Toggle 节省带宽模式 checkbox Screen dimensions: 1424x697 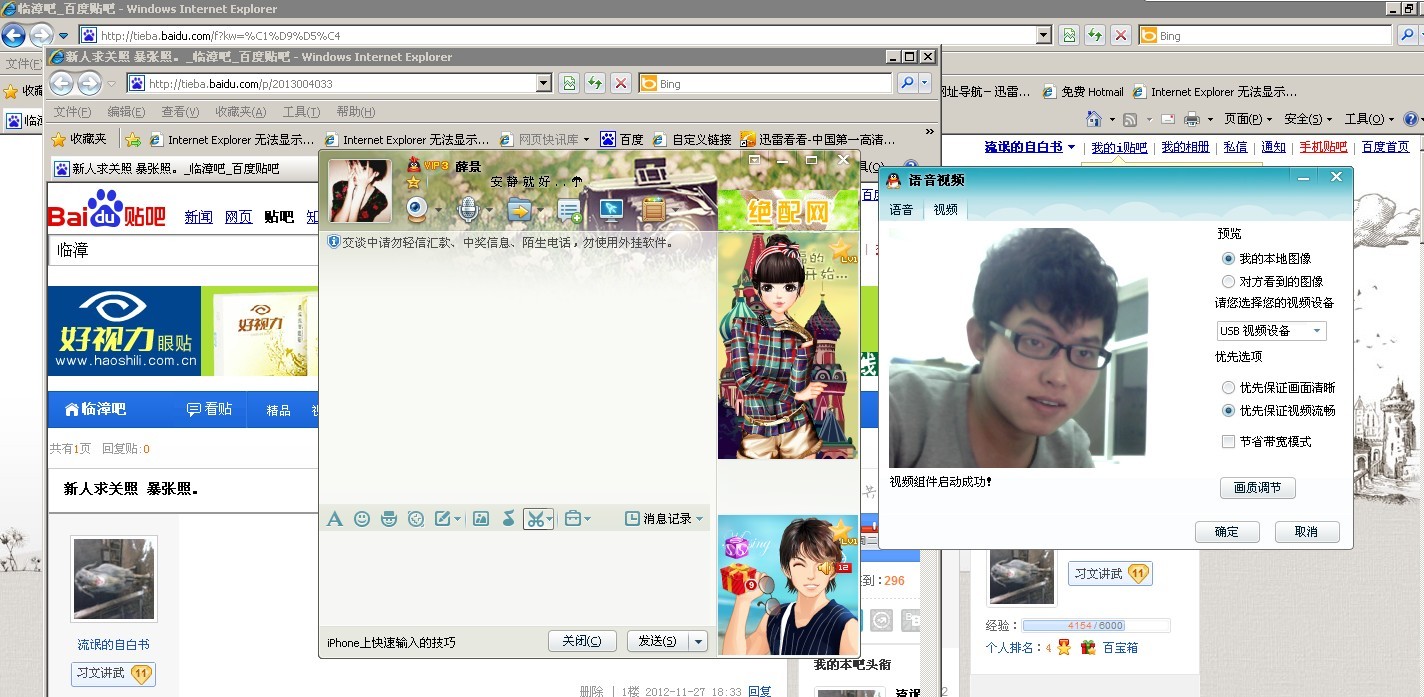click(1228, 442)
